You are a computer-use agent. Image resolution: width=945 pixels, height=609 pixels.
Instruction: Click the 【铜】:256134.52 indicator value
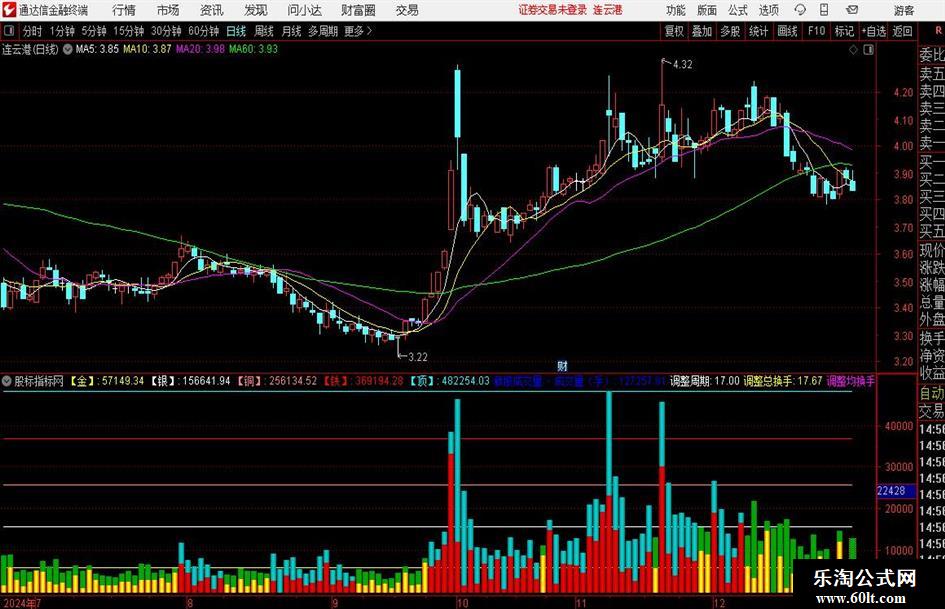click(x=276, y=381)
